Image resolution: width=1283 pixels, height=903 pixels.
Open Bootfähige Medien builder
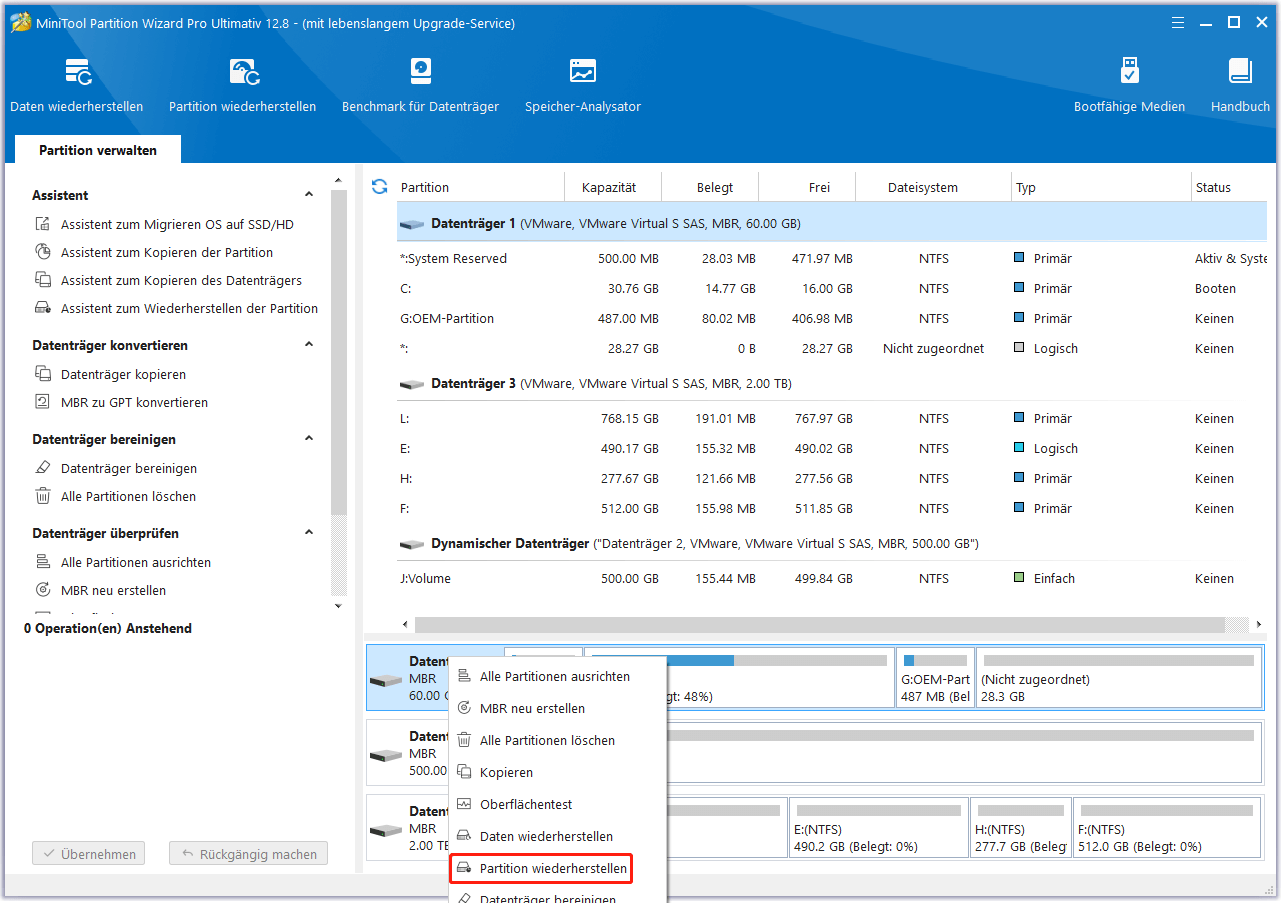coord(1129,85)
